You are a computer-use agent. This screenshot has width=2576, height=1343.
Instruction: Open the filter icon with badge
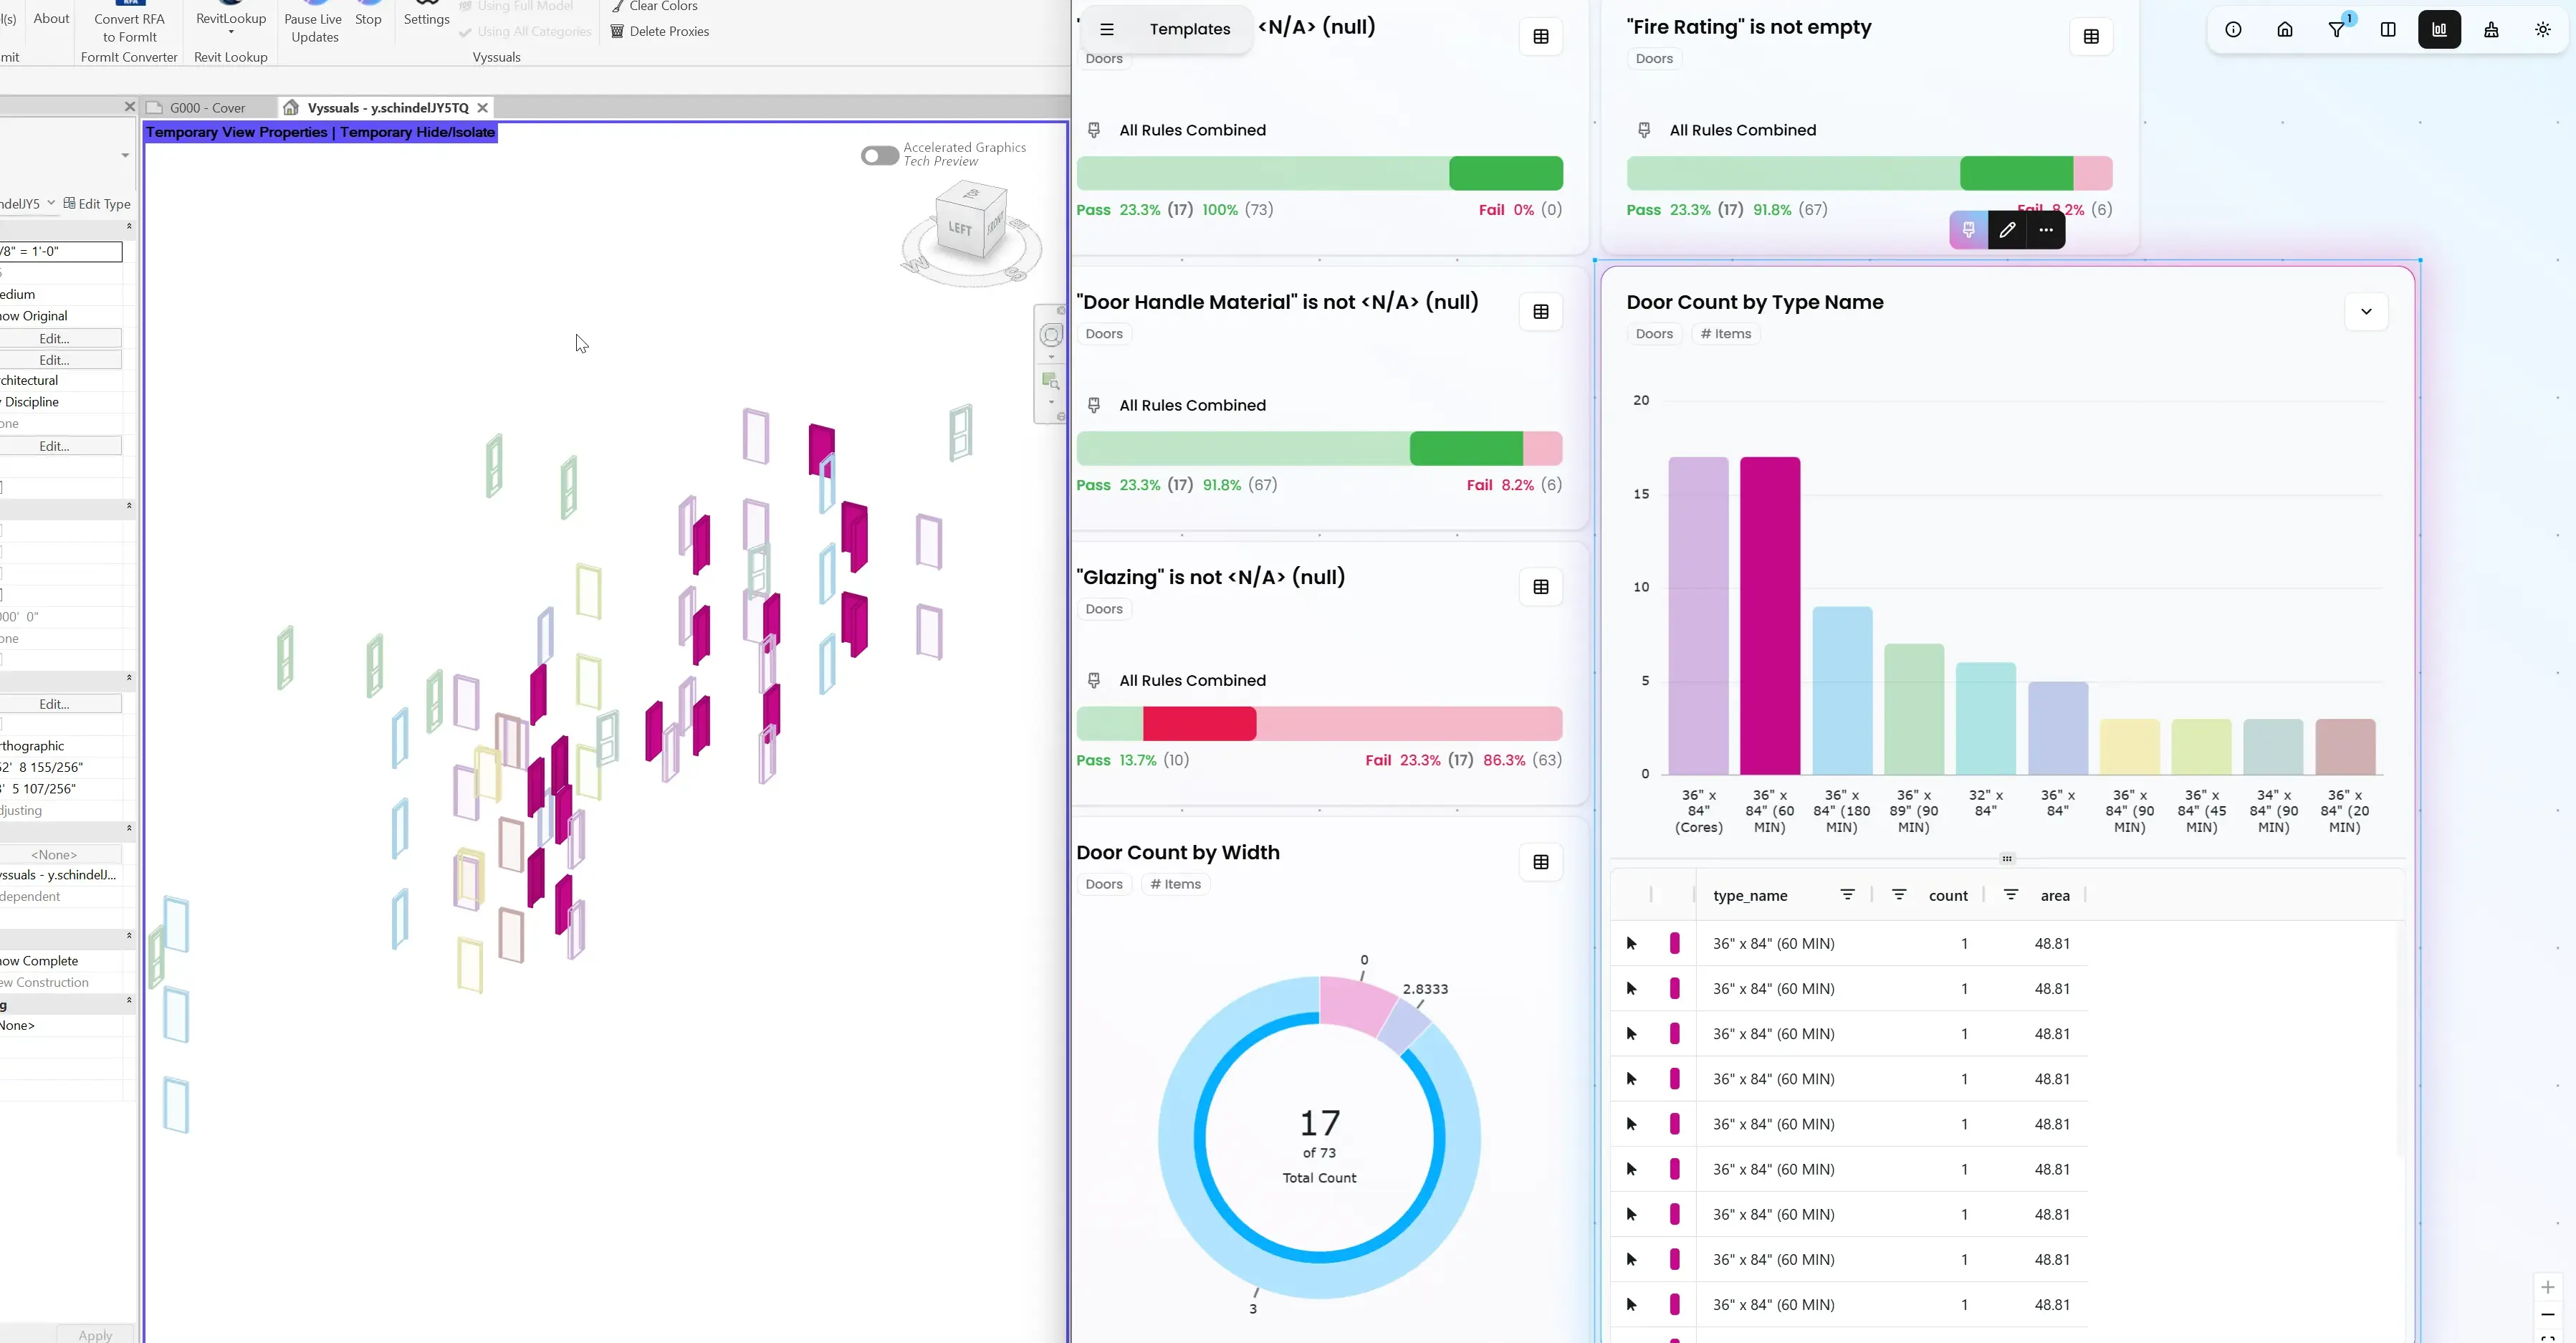[x=2337, y=30]
